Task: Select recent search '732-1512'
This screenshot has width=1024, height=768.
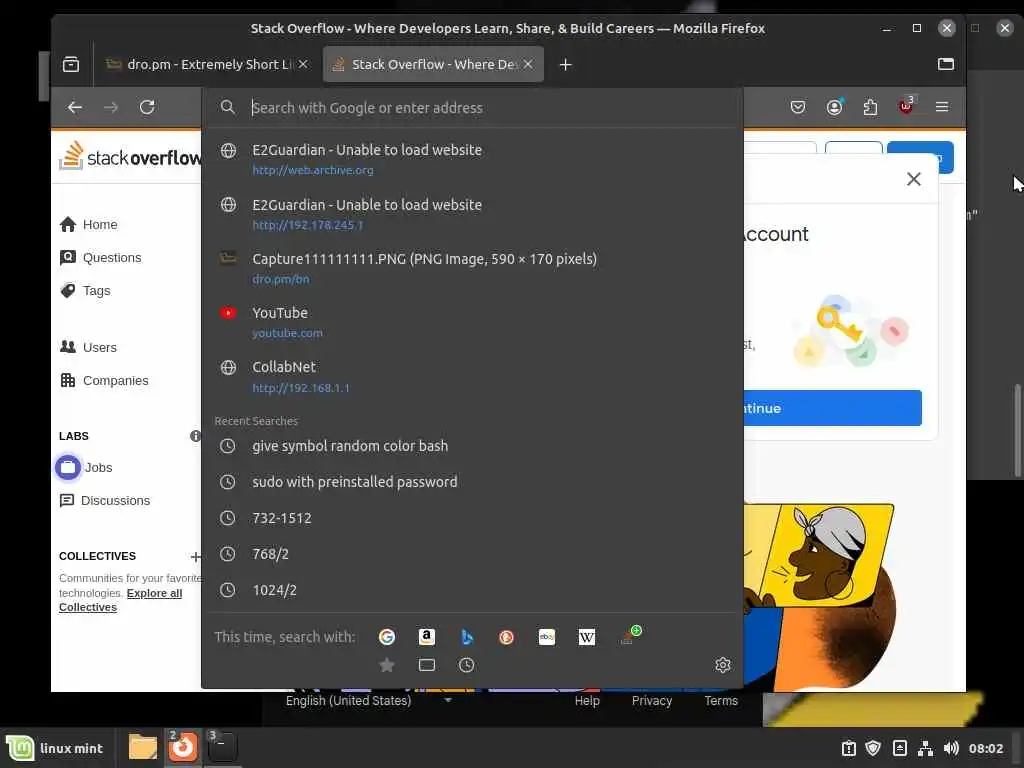Action: pos(472,519)
